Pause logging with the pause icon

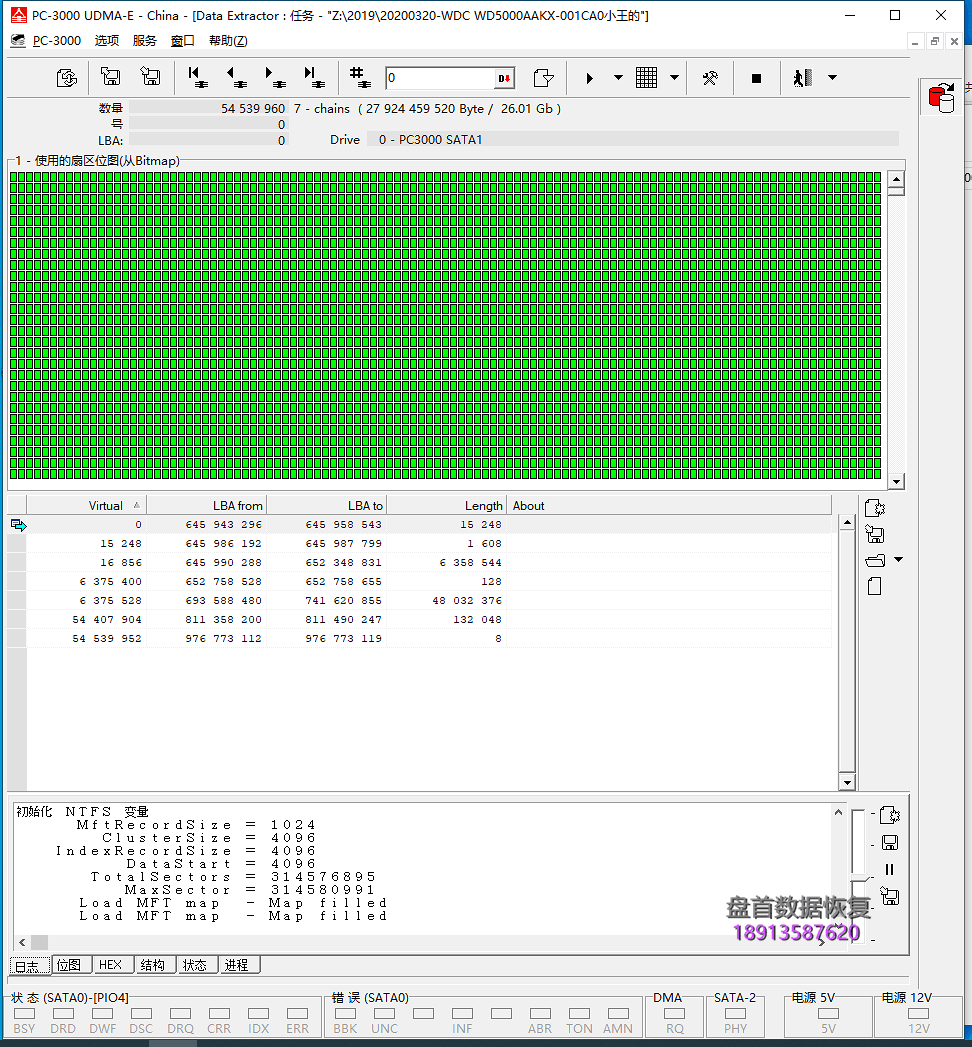click(x=889, y=869)
